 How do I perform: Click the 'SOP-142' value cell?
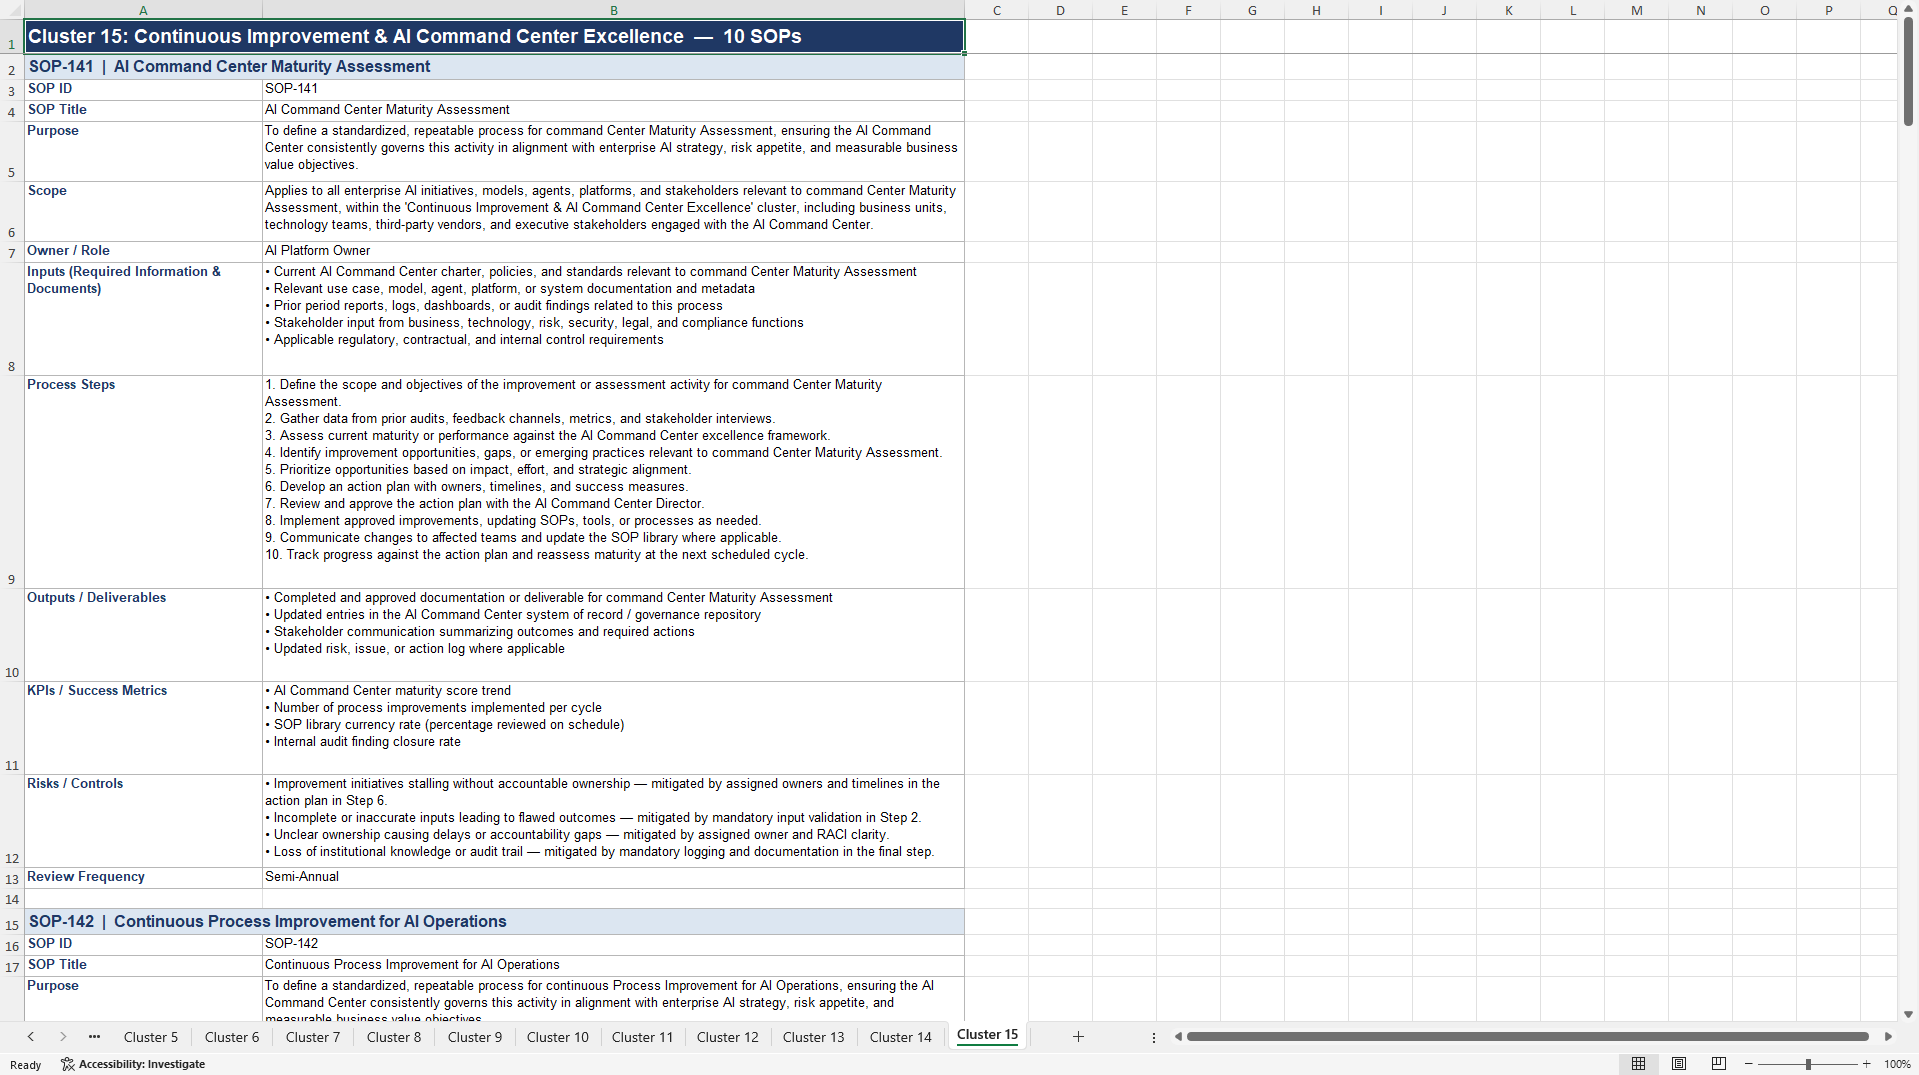613,944
